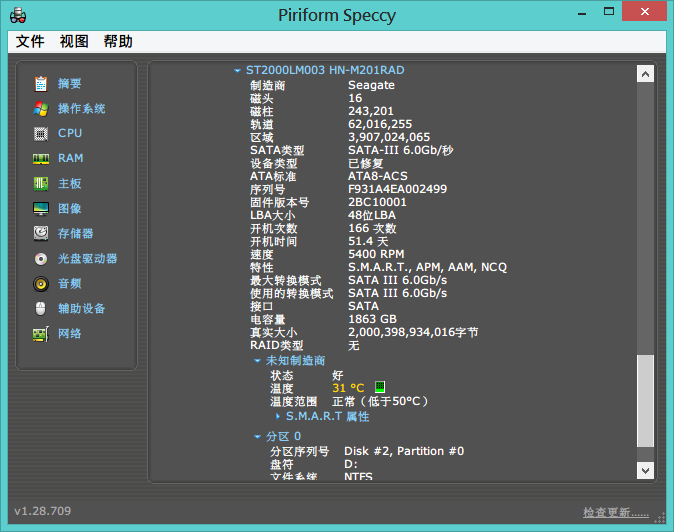Show the 主板 section
674x532 pixels.
point(70,183)
